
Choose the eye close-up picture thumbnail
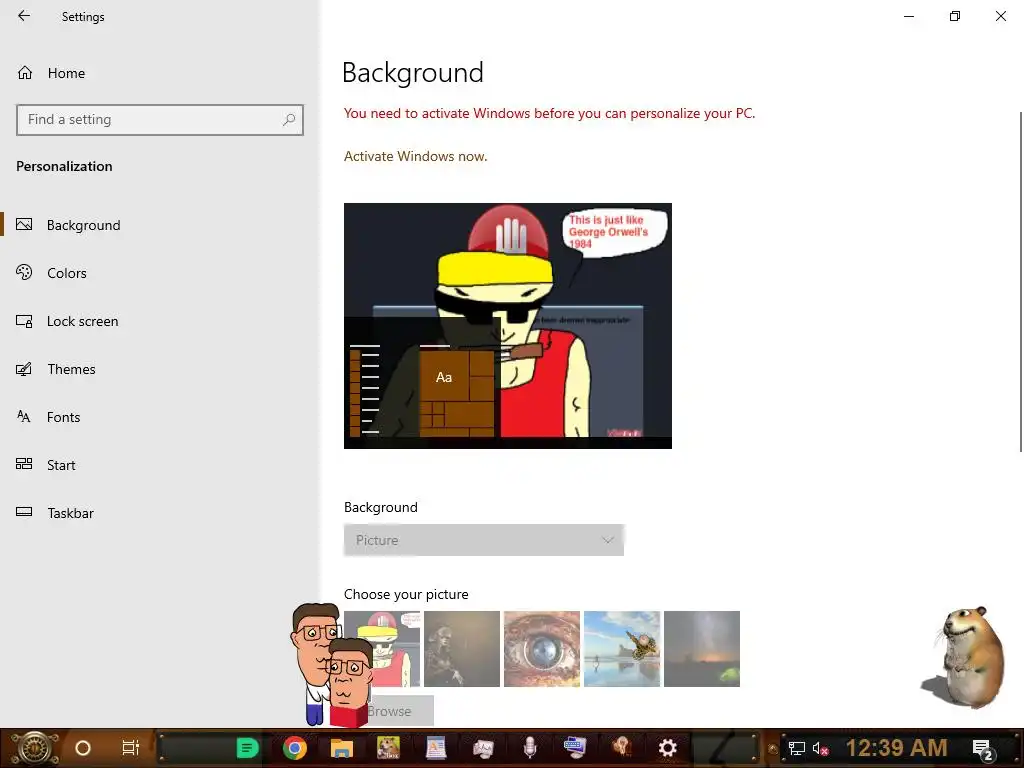(542, 648)
